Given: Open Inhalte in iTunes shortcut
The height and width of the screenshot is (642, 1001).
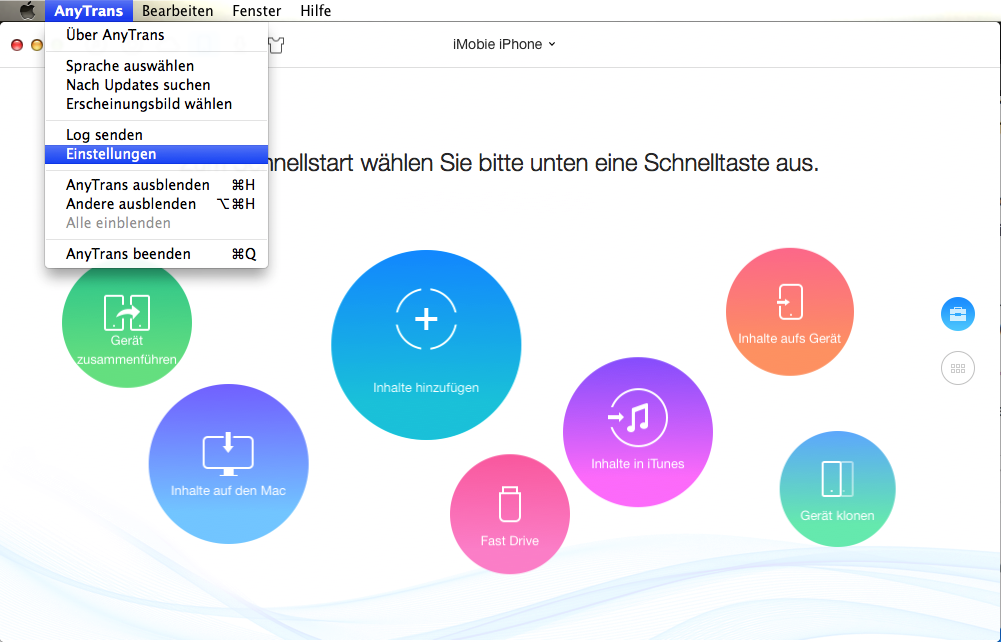Looking at the screenshot, I should click(x=638, y=432).
